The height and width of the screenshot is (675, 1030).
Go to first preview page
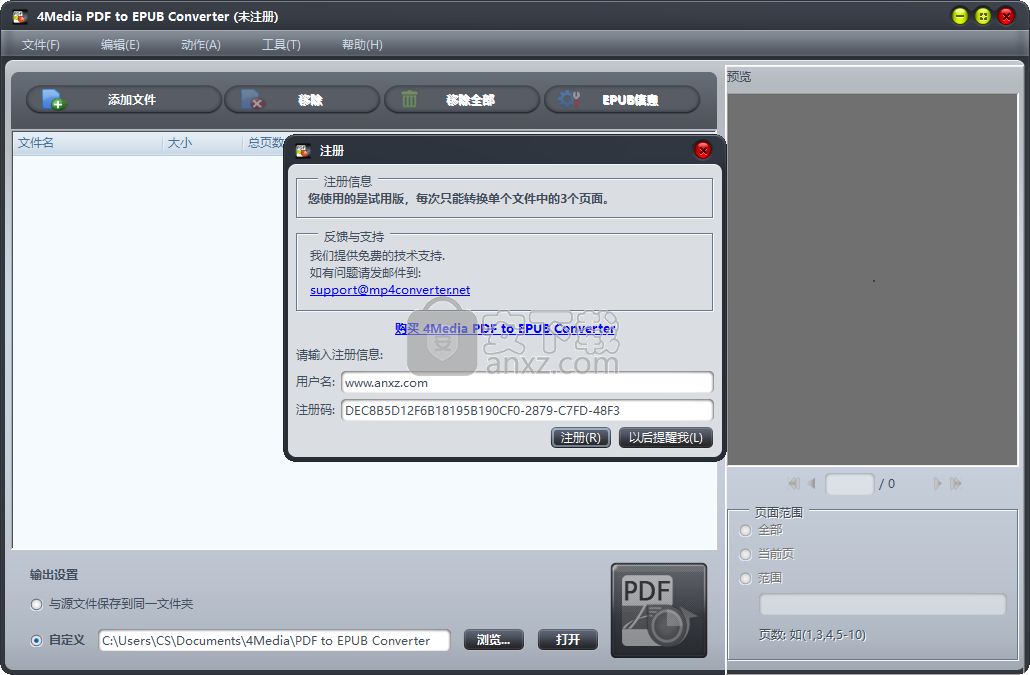[794, 483]
